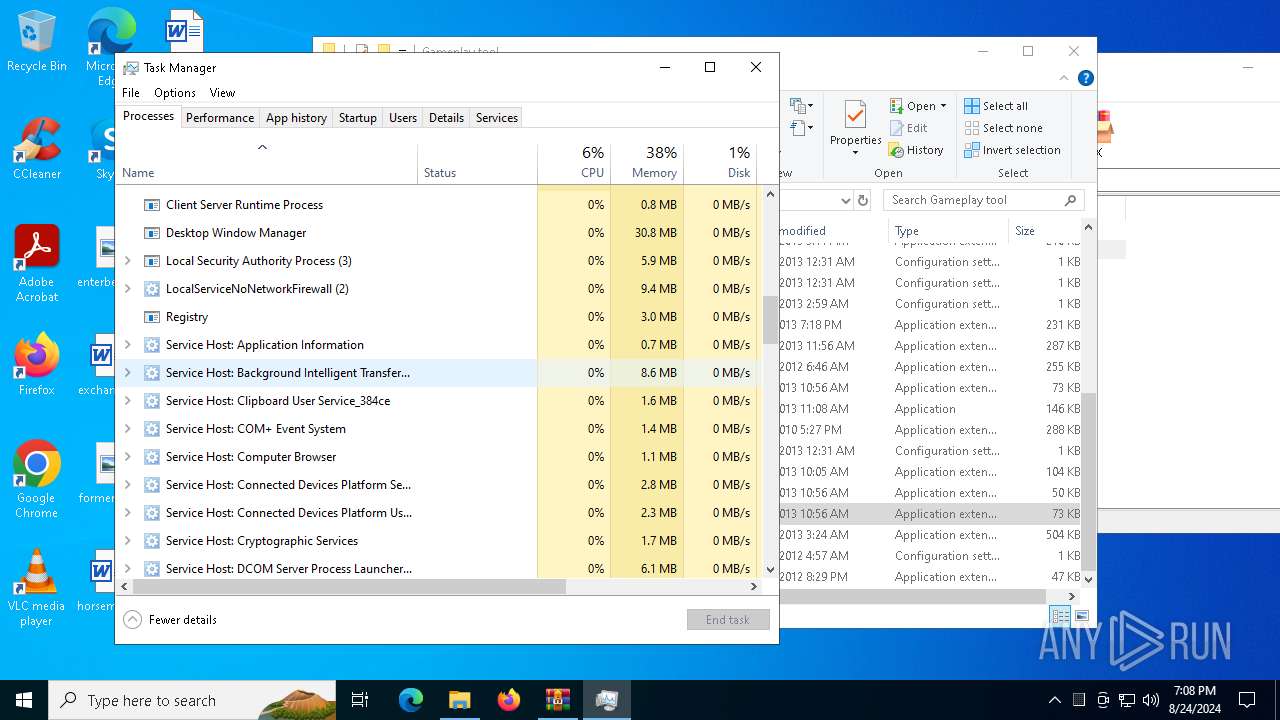Expand Service Host: DCOM Server Process Launcher
This screenshot has height=720, width=1280.
point(127,569)
